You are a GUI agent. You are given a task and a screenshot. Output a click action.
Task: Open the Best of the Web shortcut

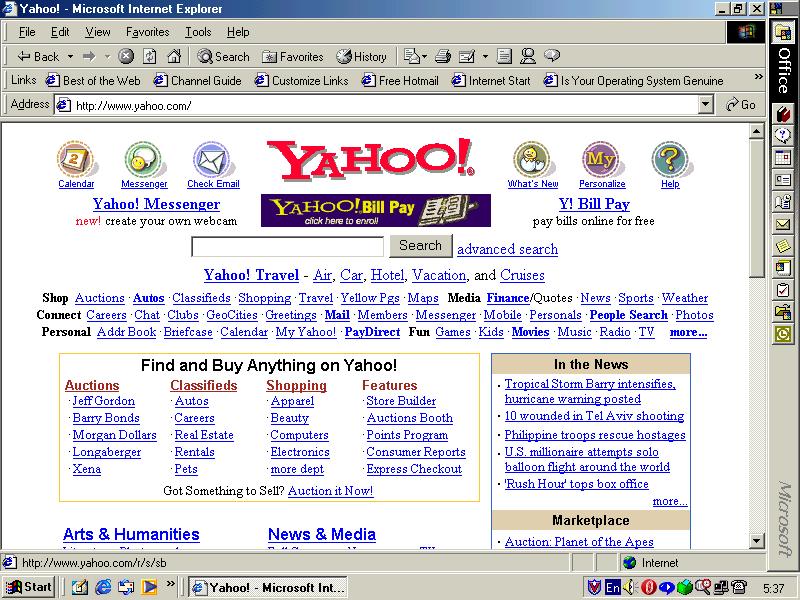(93, 81)
